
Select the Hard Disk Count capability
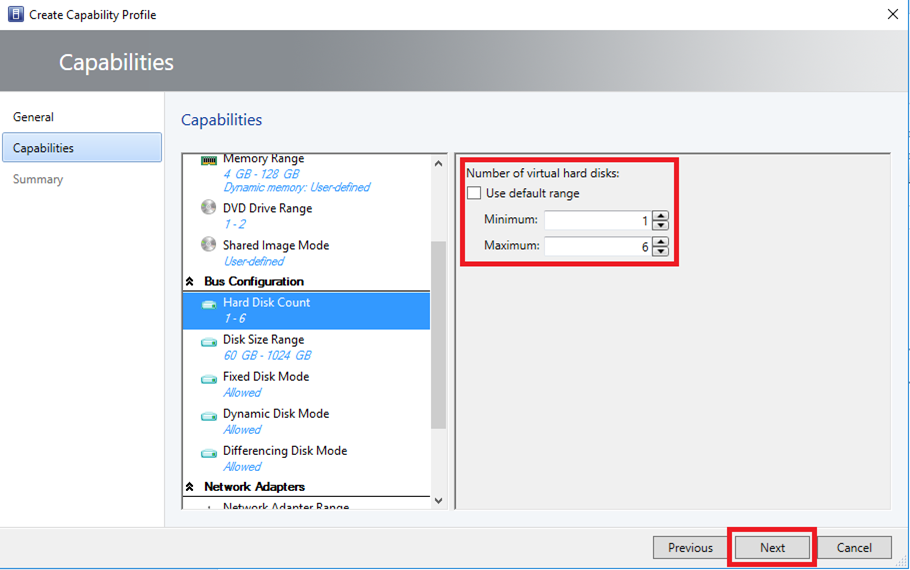pyautogui.click(x=306, y=311)
